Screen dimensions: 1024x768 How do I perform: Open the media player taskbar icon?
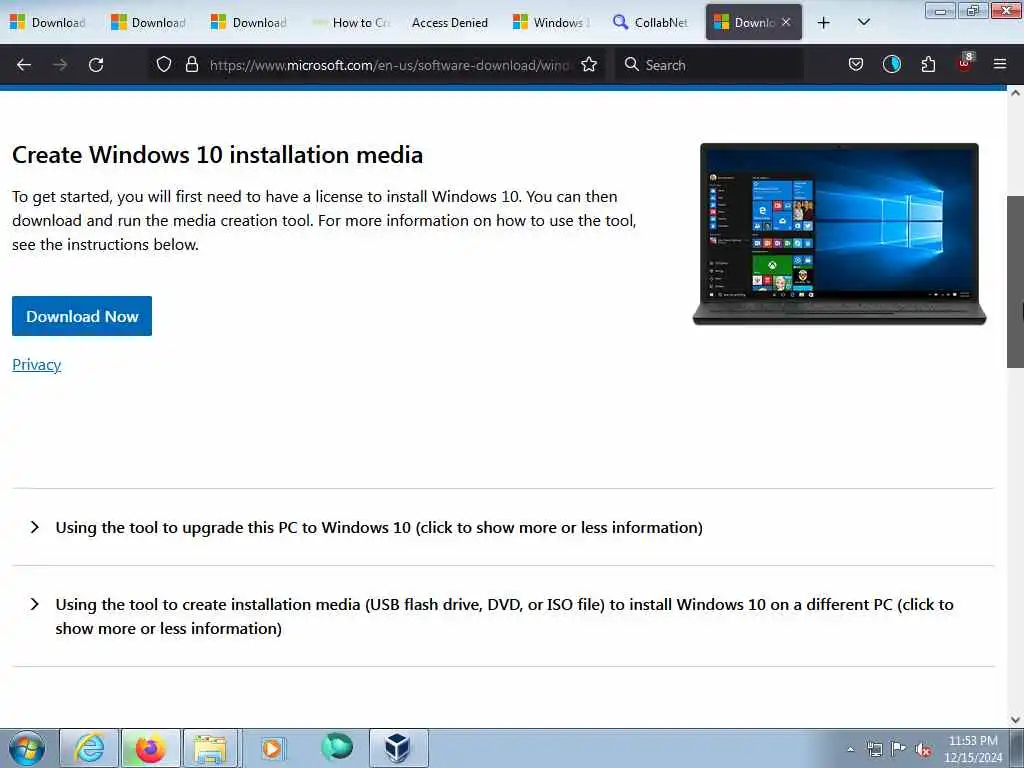pos(272,748)
